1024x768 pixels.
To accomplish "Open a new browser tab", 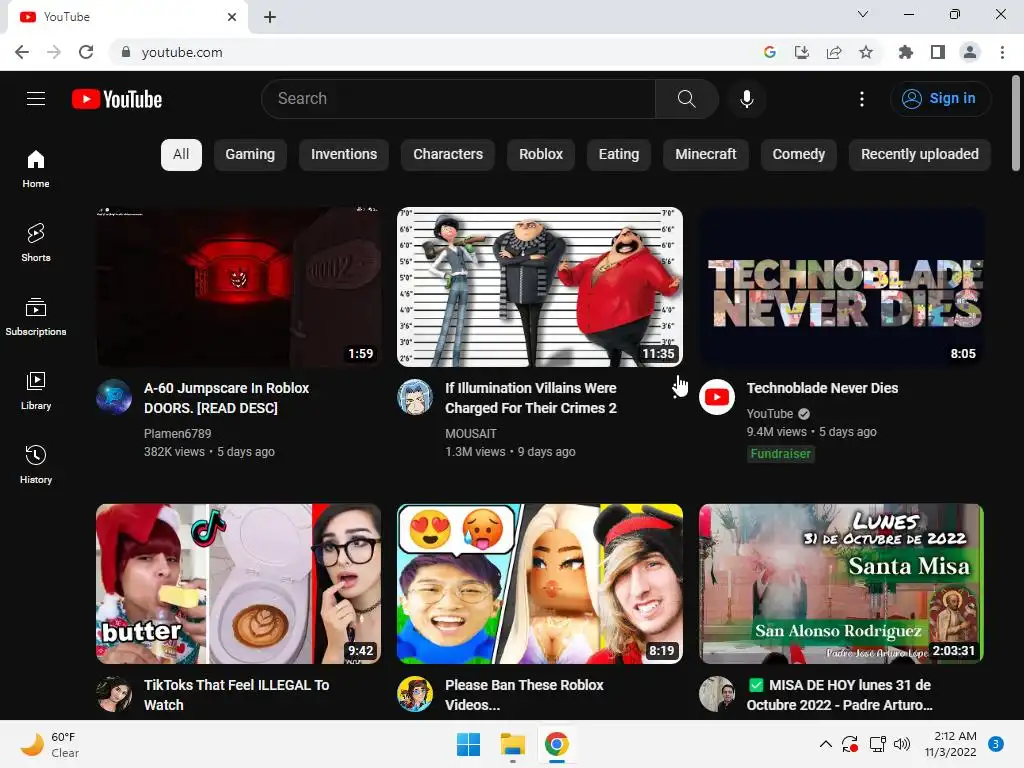I will coord(270,17).
